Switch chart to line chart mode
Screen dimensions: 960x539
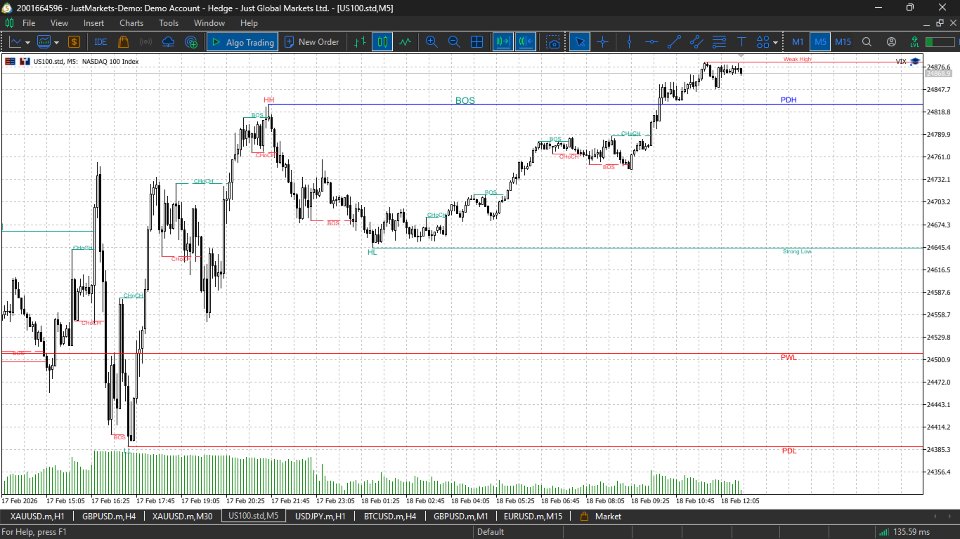pos(405,42)
